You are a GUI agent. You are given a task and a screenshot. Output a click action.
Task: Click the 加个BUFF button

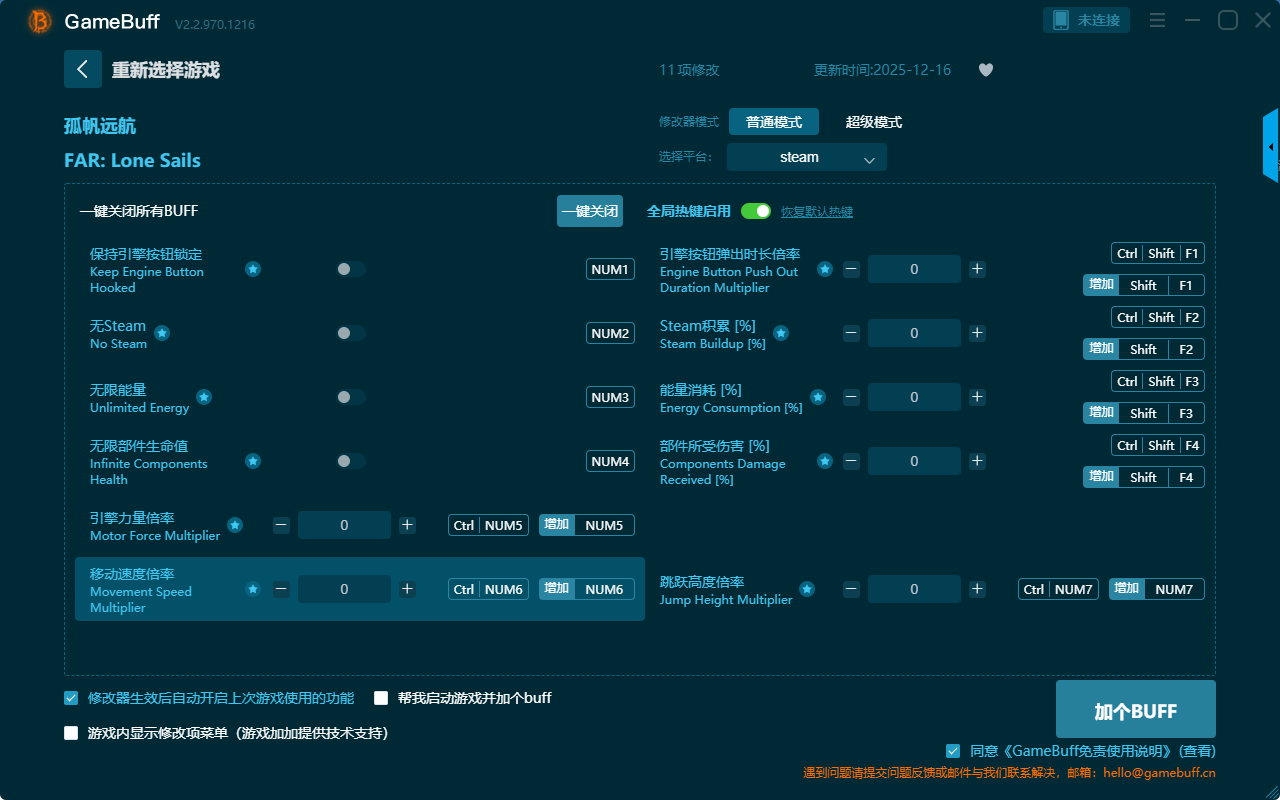(x=1135, y=710)
